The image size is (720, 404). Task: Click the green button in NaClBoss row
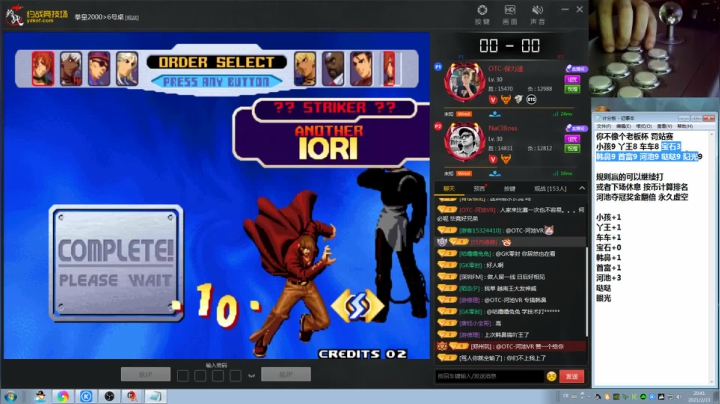[x=572, y=148]
